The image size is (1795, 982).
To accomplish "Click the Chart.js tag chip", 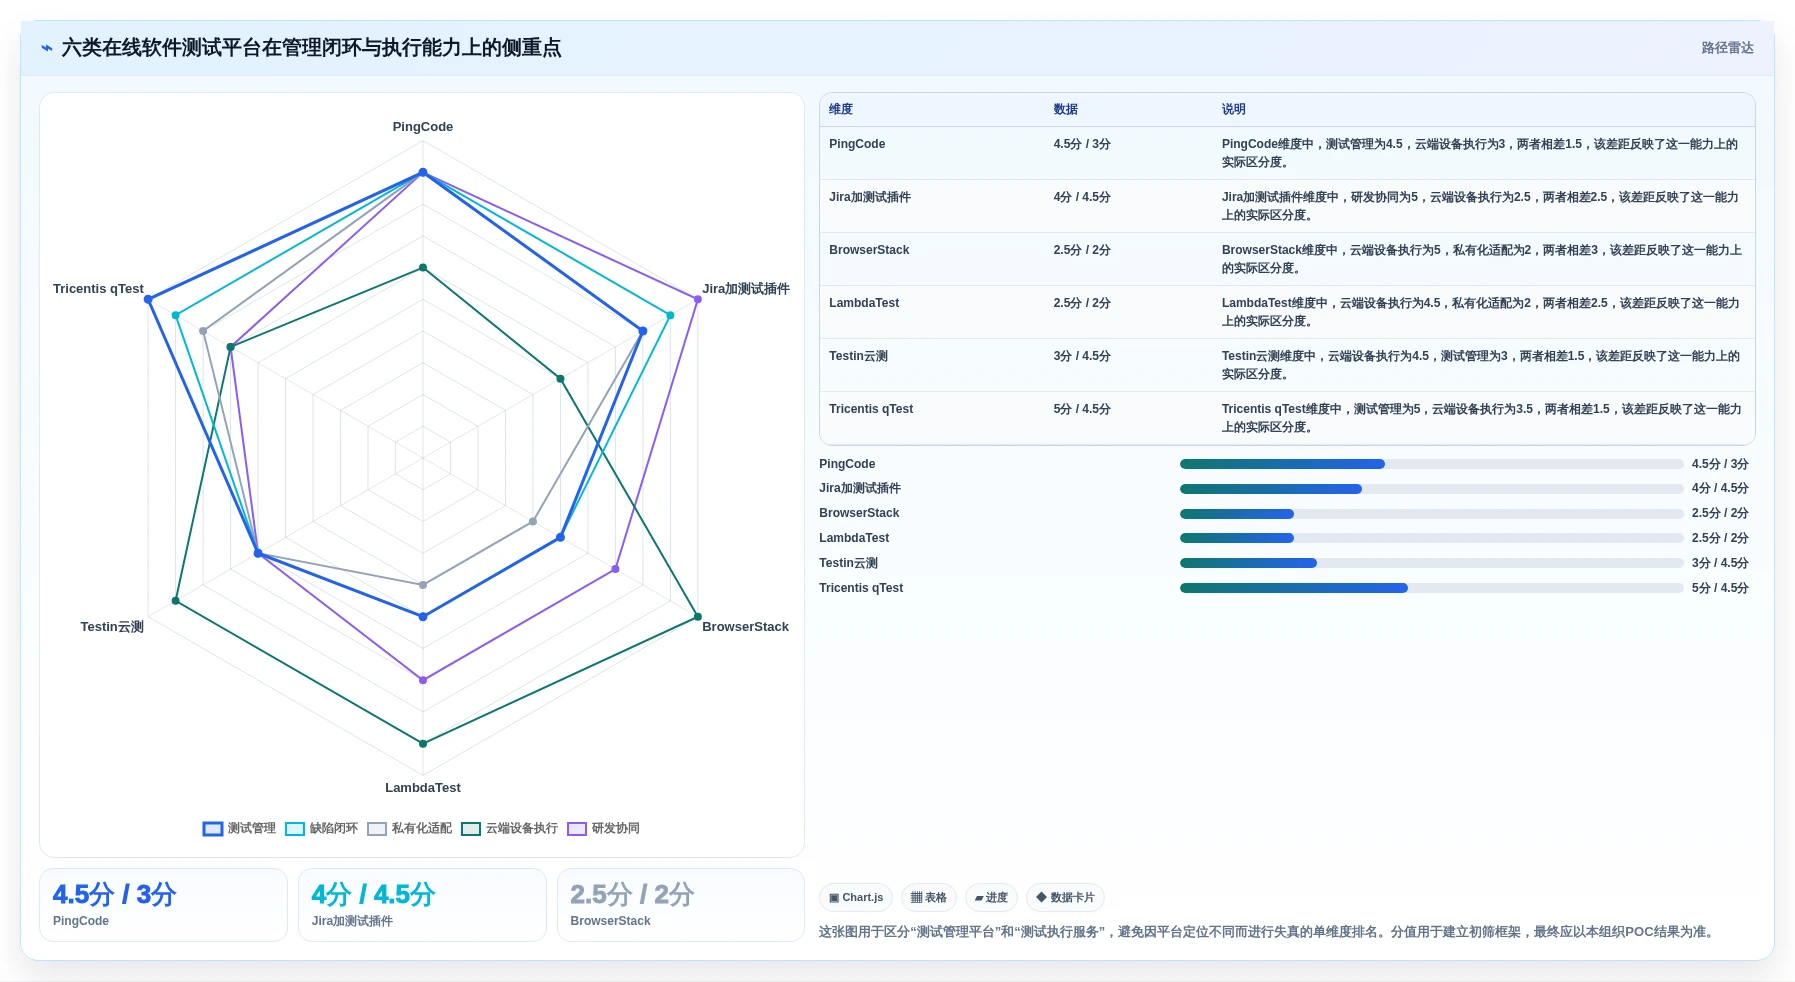I will point(856,897).
